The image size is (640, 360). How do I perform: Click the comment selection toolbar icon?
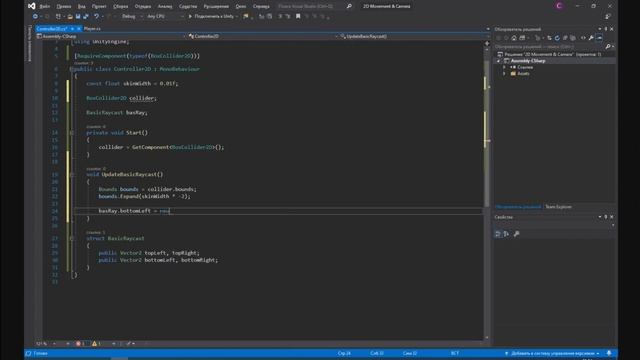[280, 17]
